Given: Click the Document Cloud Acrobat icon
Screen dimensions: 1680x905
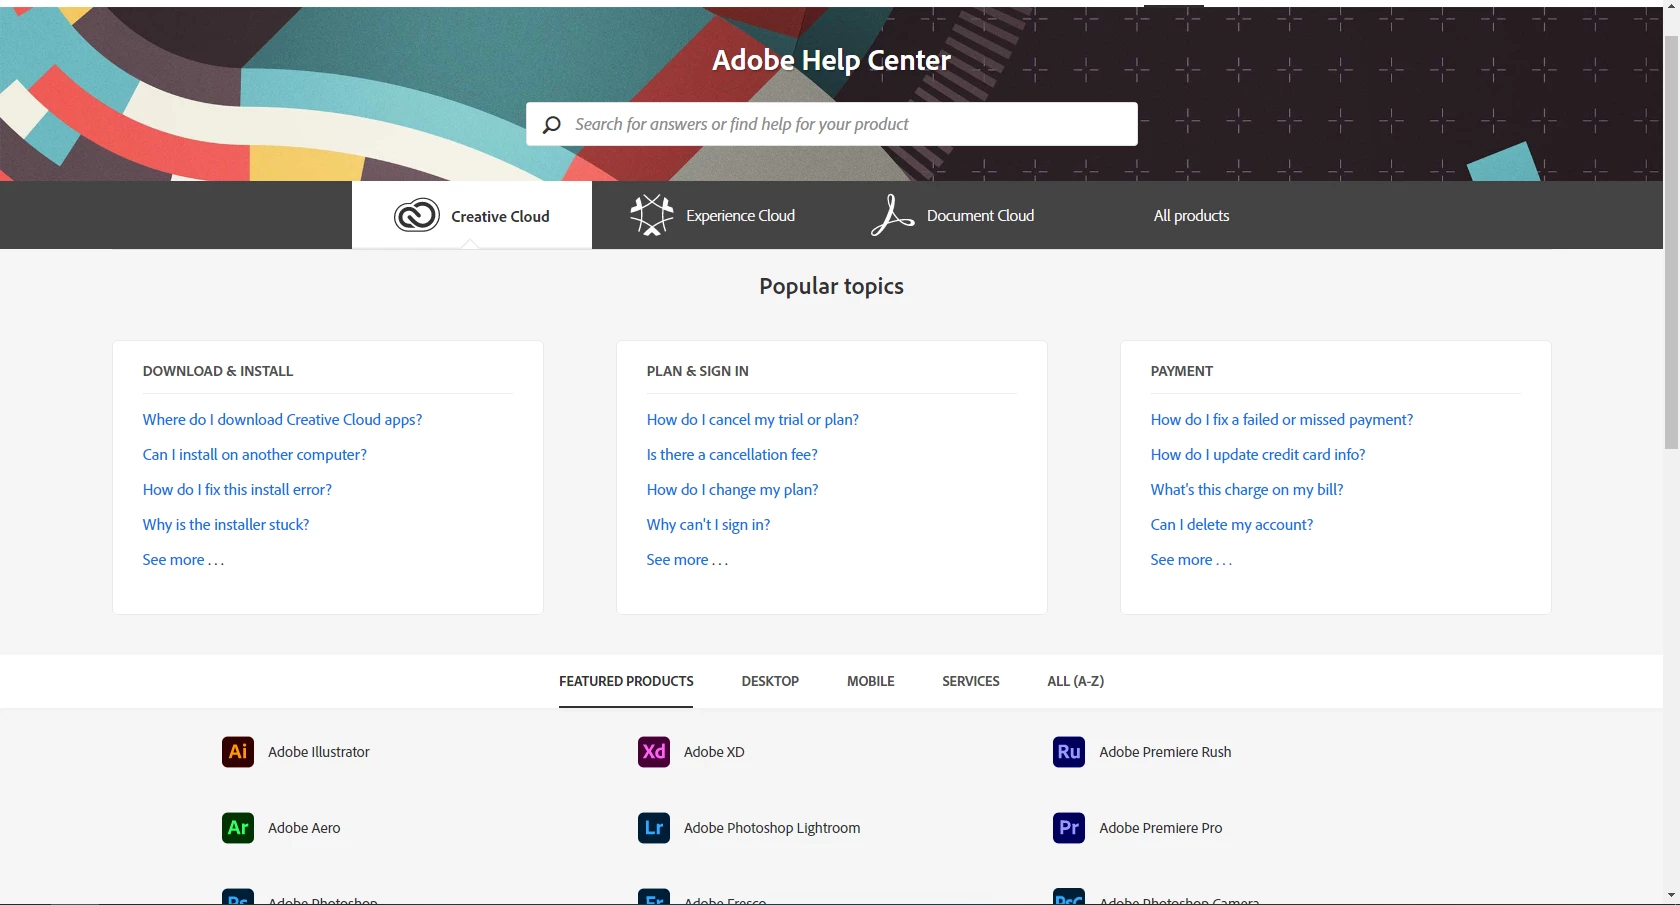Looking at the screenshot, I should click(892, 215).
